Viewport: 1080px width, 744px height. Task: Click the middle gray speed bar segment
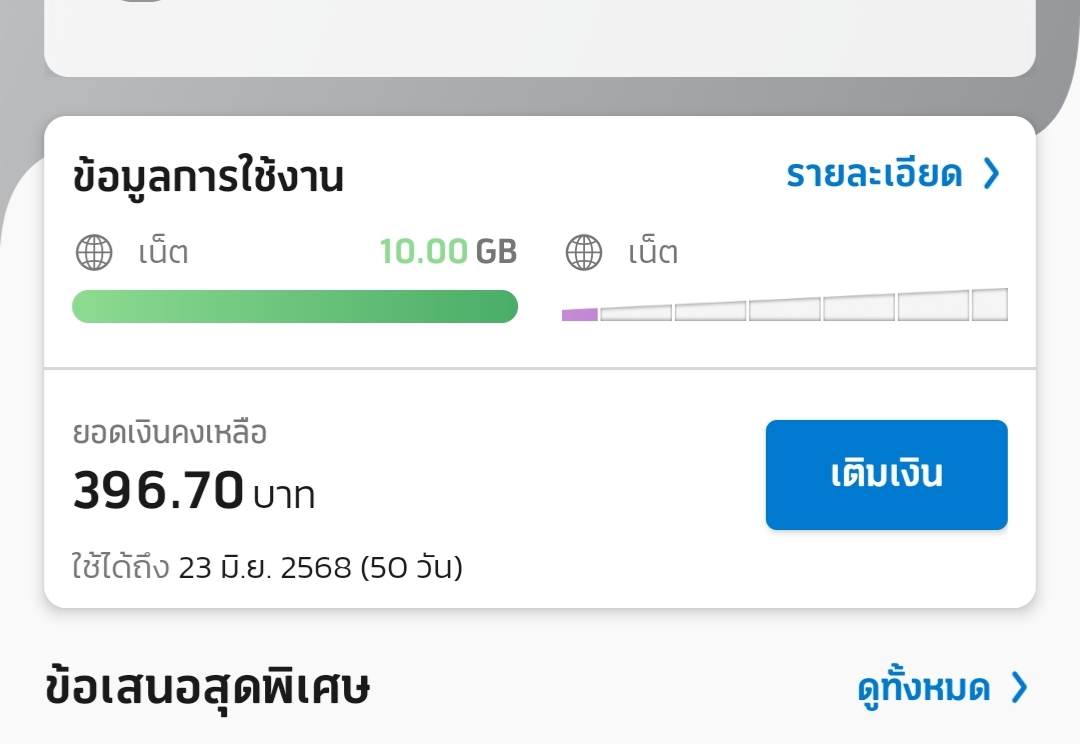(785, 309)
